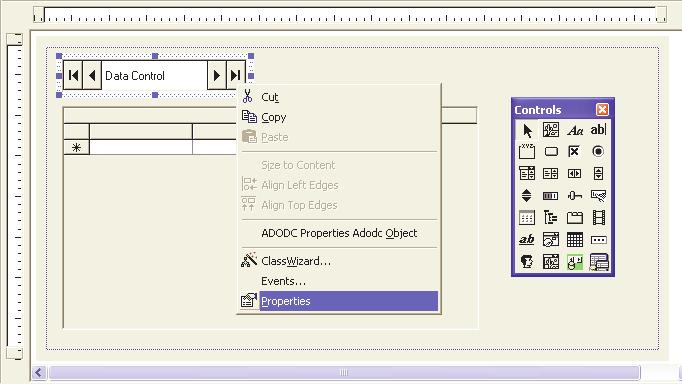
Task: Select the Date Time Picker tool
Action: click(x=551, y=240)
